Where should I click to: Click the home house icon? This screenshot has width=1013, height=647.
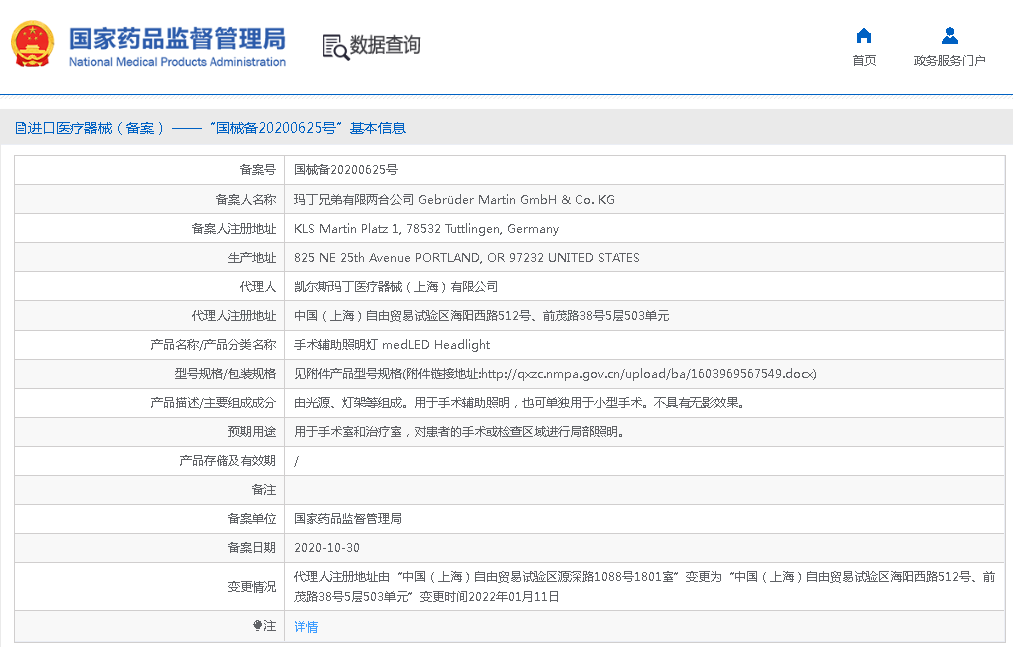(x=864, y=36)
